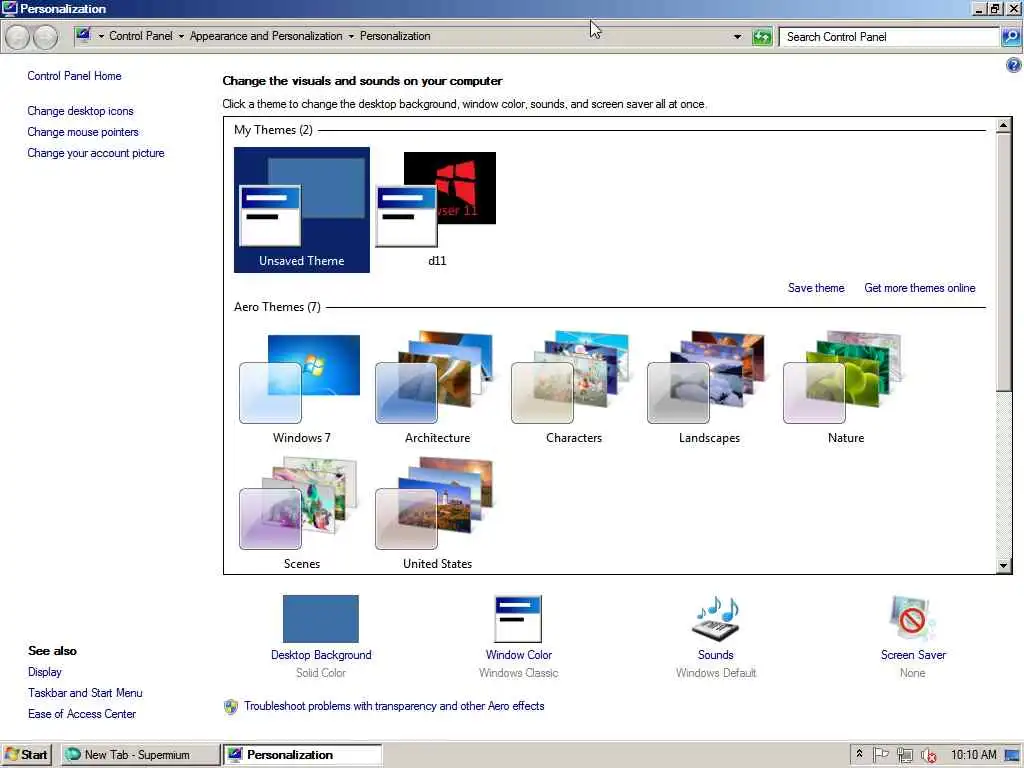Click the themes list scroll up arrow
The height and width of the screenshot is (768, 1024).
pos(1004,125)
